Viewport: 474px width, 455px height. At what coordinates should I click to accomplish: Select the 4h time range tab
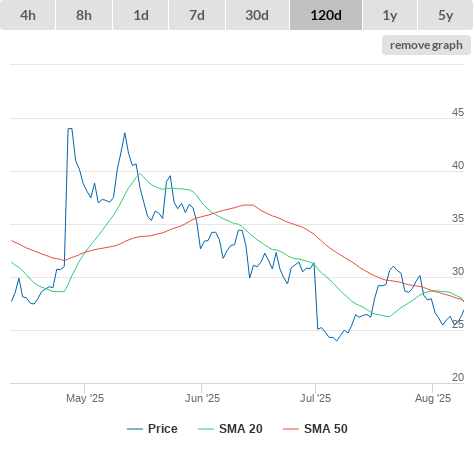point(28,15)
